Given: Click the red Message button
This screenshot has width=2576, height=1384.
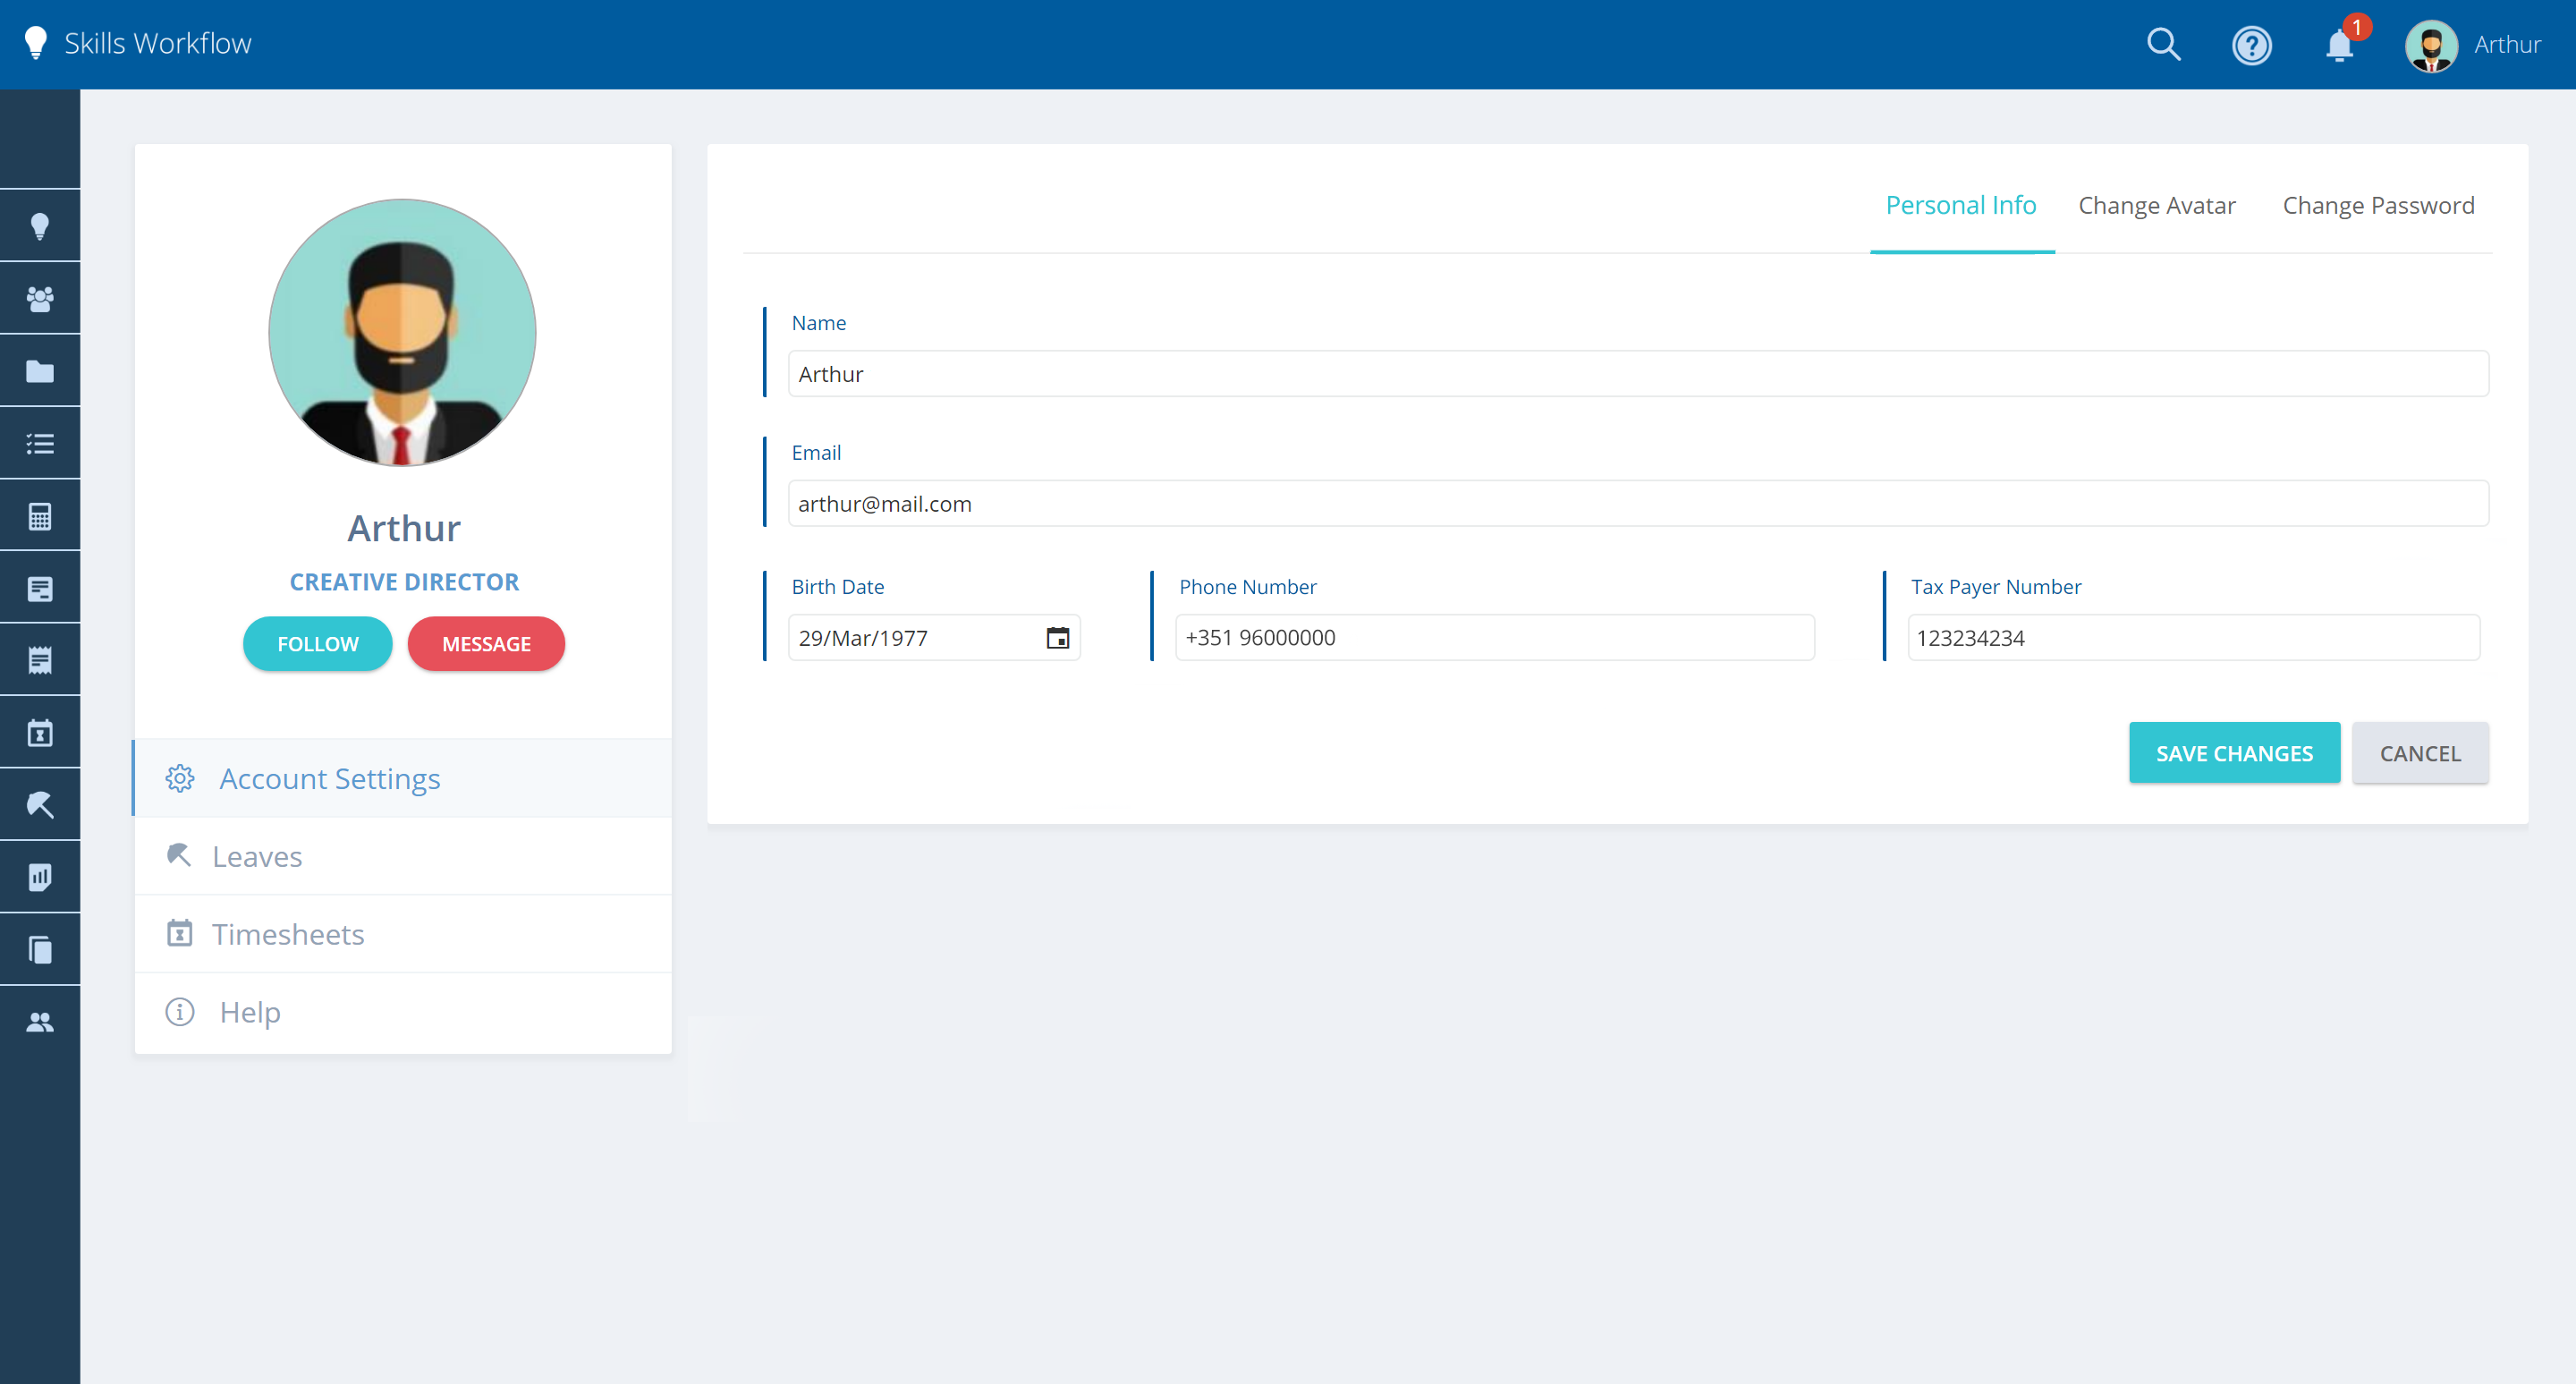Looking at the screenshot, I should [x=486, y=644].
